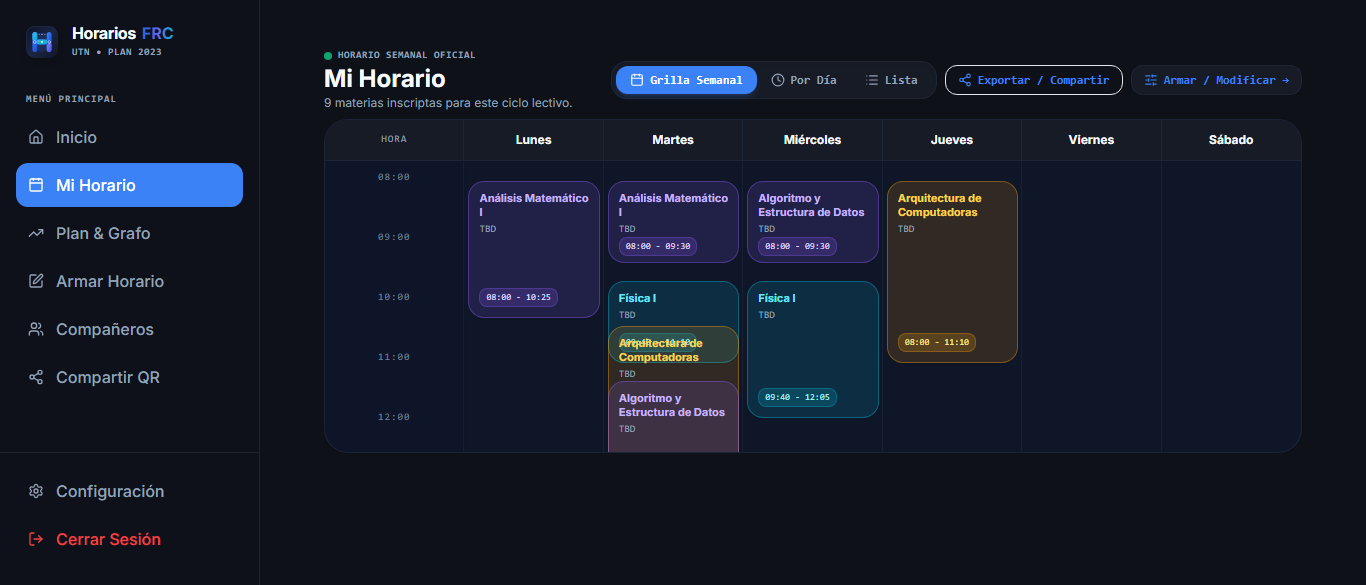Click the edit icon beside Armar Horario

pyautogui.click(x=36, y=281)
